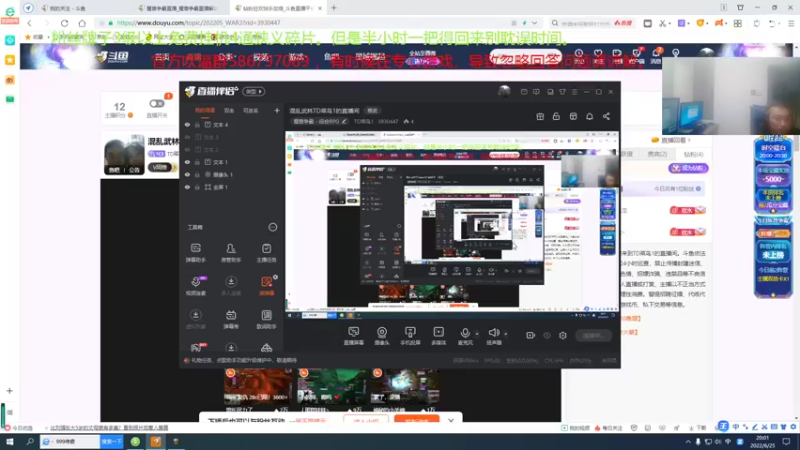Screen dimensions: 800x450
Task: Add a 手机投屏 phone mirroring source
Action: [410, 336]
